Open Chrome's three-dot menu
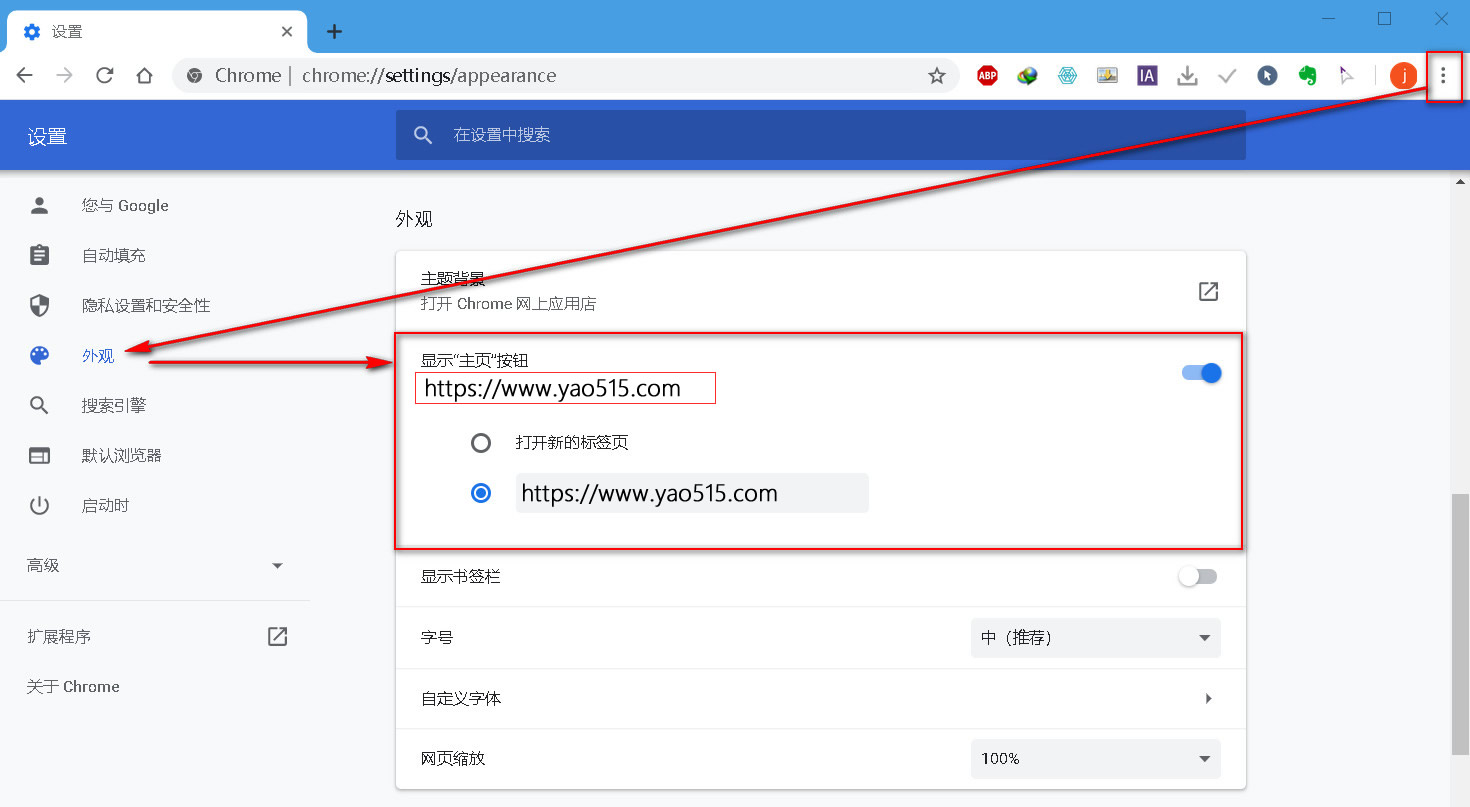This screenshot has height=807, width=1470. pyautogui.click(x=1443, y=75)
